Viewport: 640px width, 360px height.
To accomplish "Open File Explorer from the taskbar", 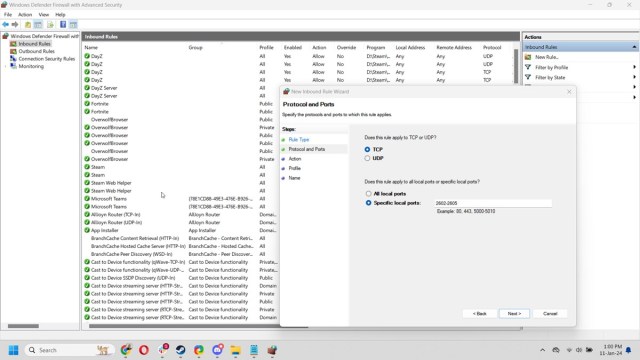I will [x=236, y=350].
